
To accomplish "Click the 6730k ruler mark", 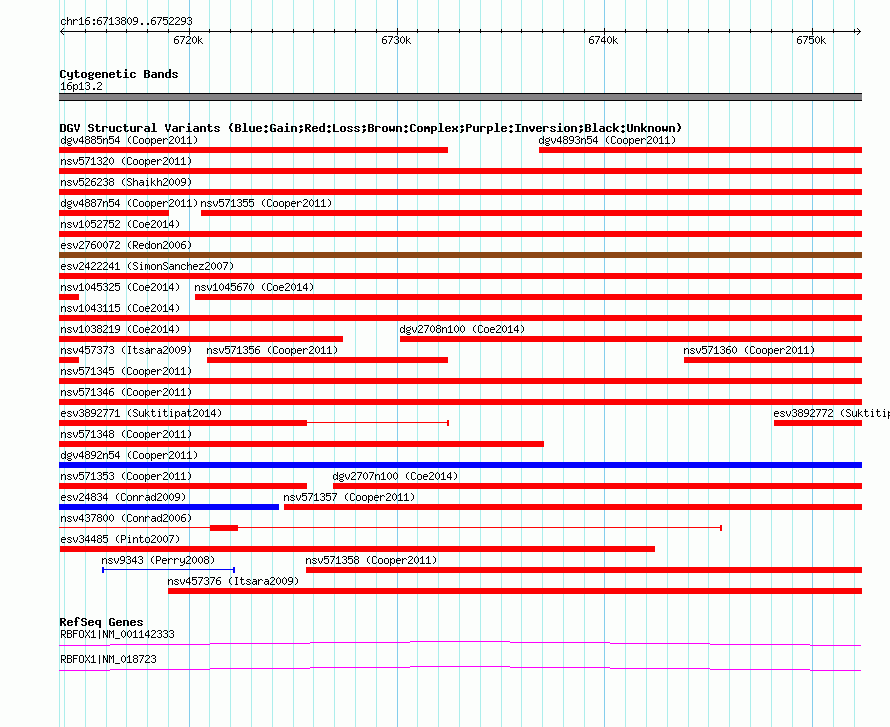I will tap(396, 40).
